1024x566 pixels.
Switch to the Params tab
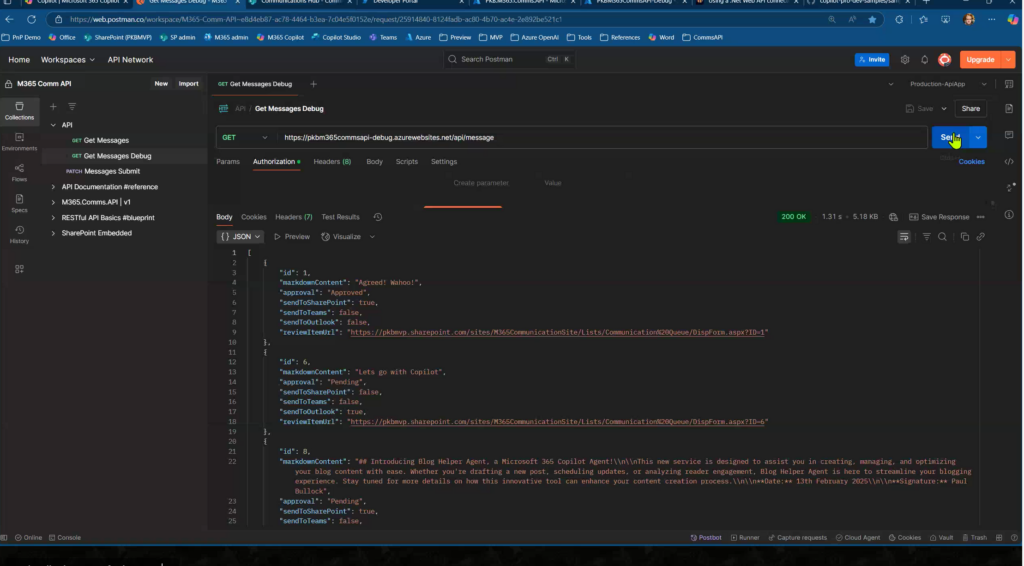pyautogui.click(x=228, y=162)
